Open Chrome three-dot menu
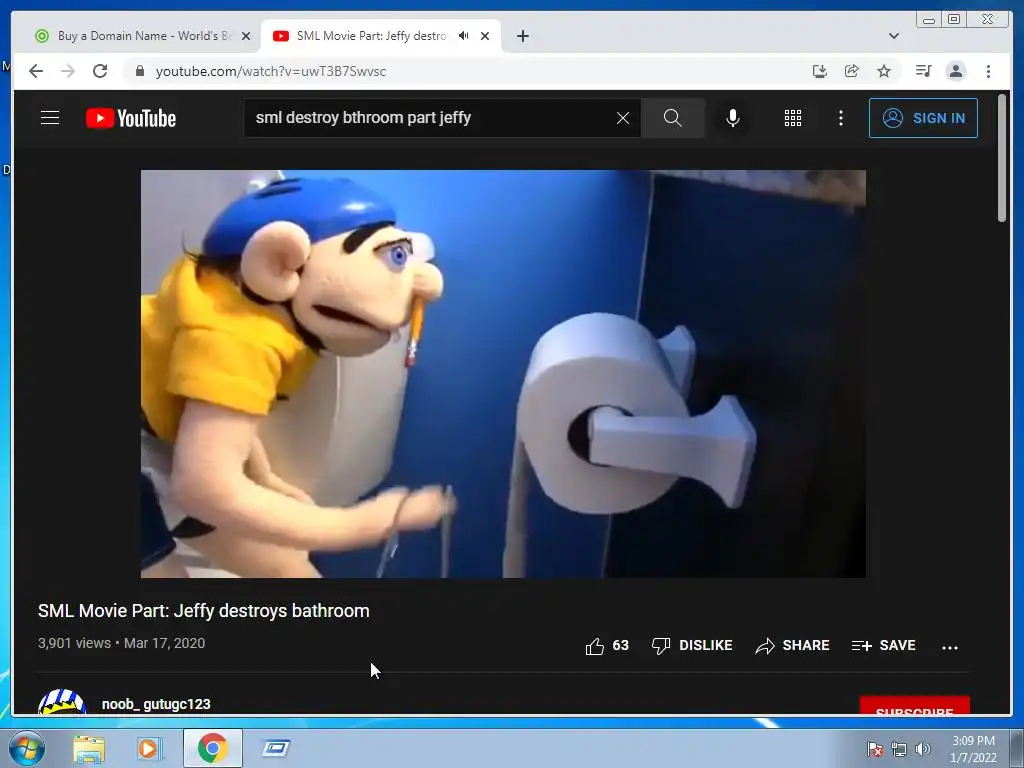Viewport: 1024px width, 768px height. point(988,71)
